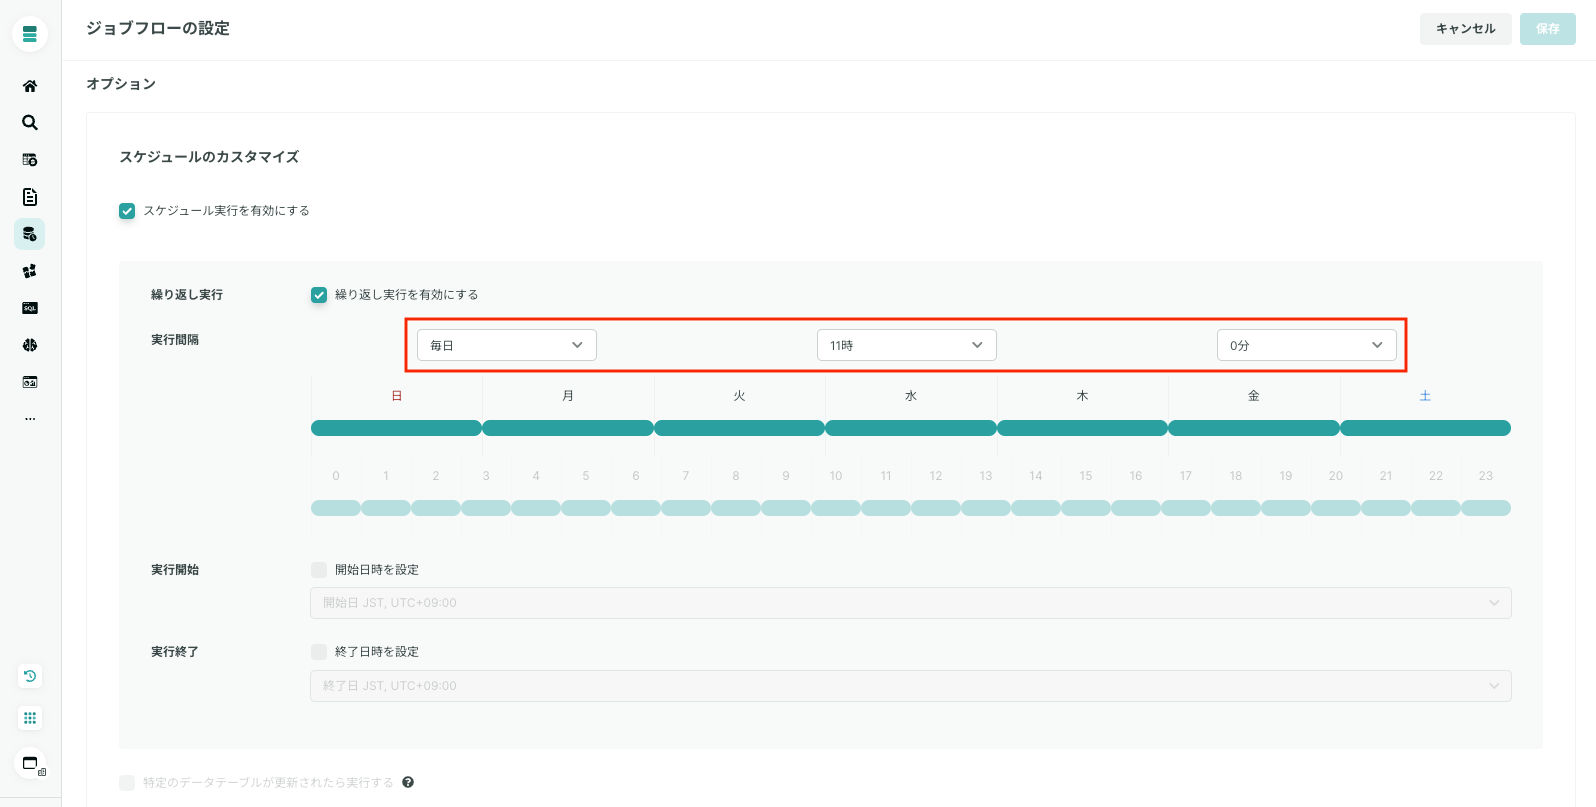1596x807 pixels.
Task: Open the 開始日 JST date dropdown
Action: pos(911,603)
